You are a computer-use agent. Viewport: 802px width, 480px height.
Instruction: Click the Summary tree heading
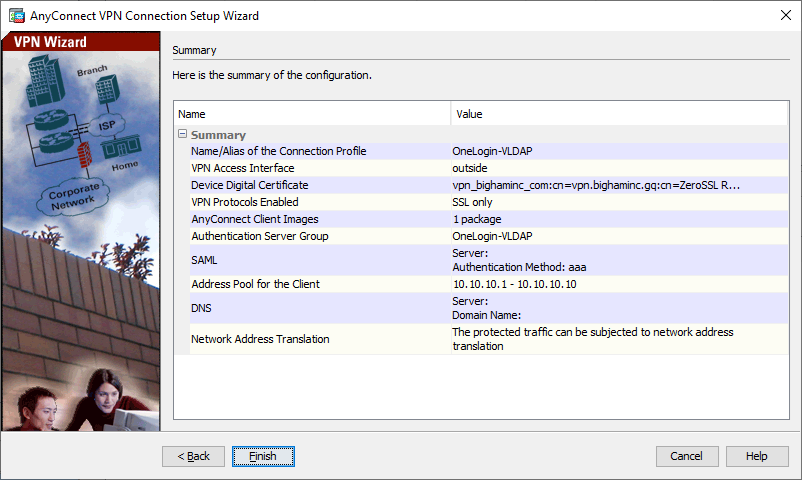click(218, 135)
